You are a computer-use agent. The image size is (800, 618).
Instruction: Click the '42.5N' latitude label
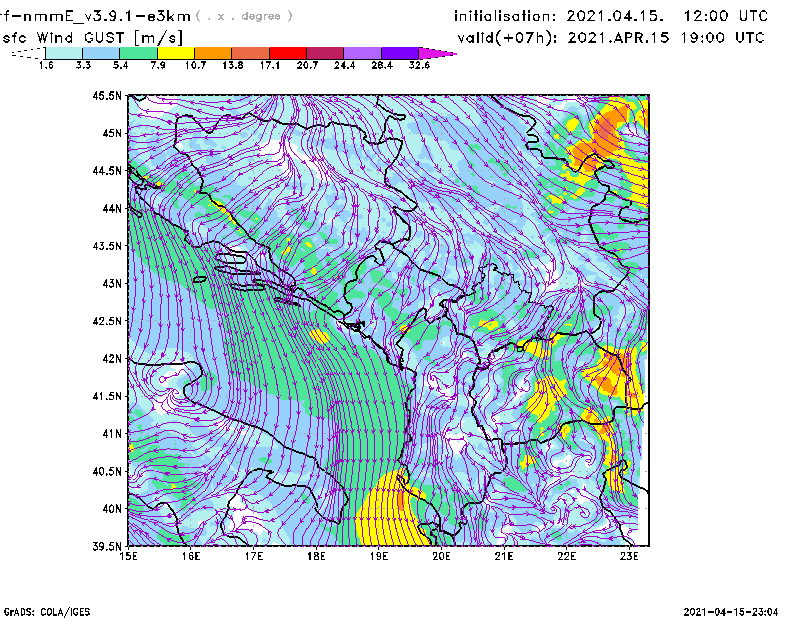coord(107,321)
